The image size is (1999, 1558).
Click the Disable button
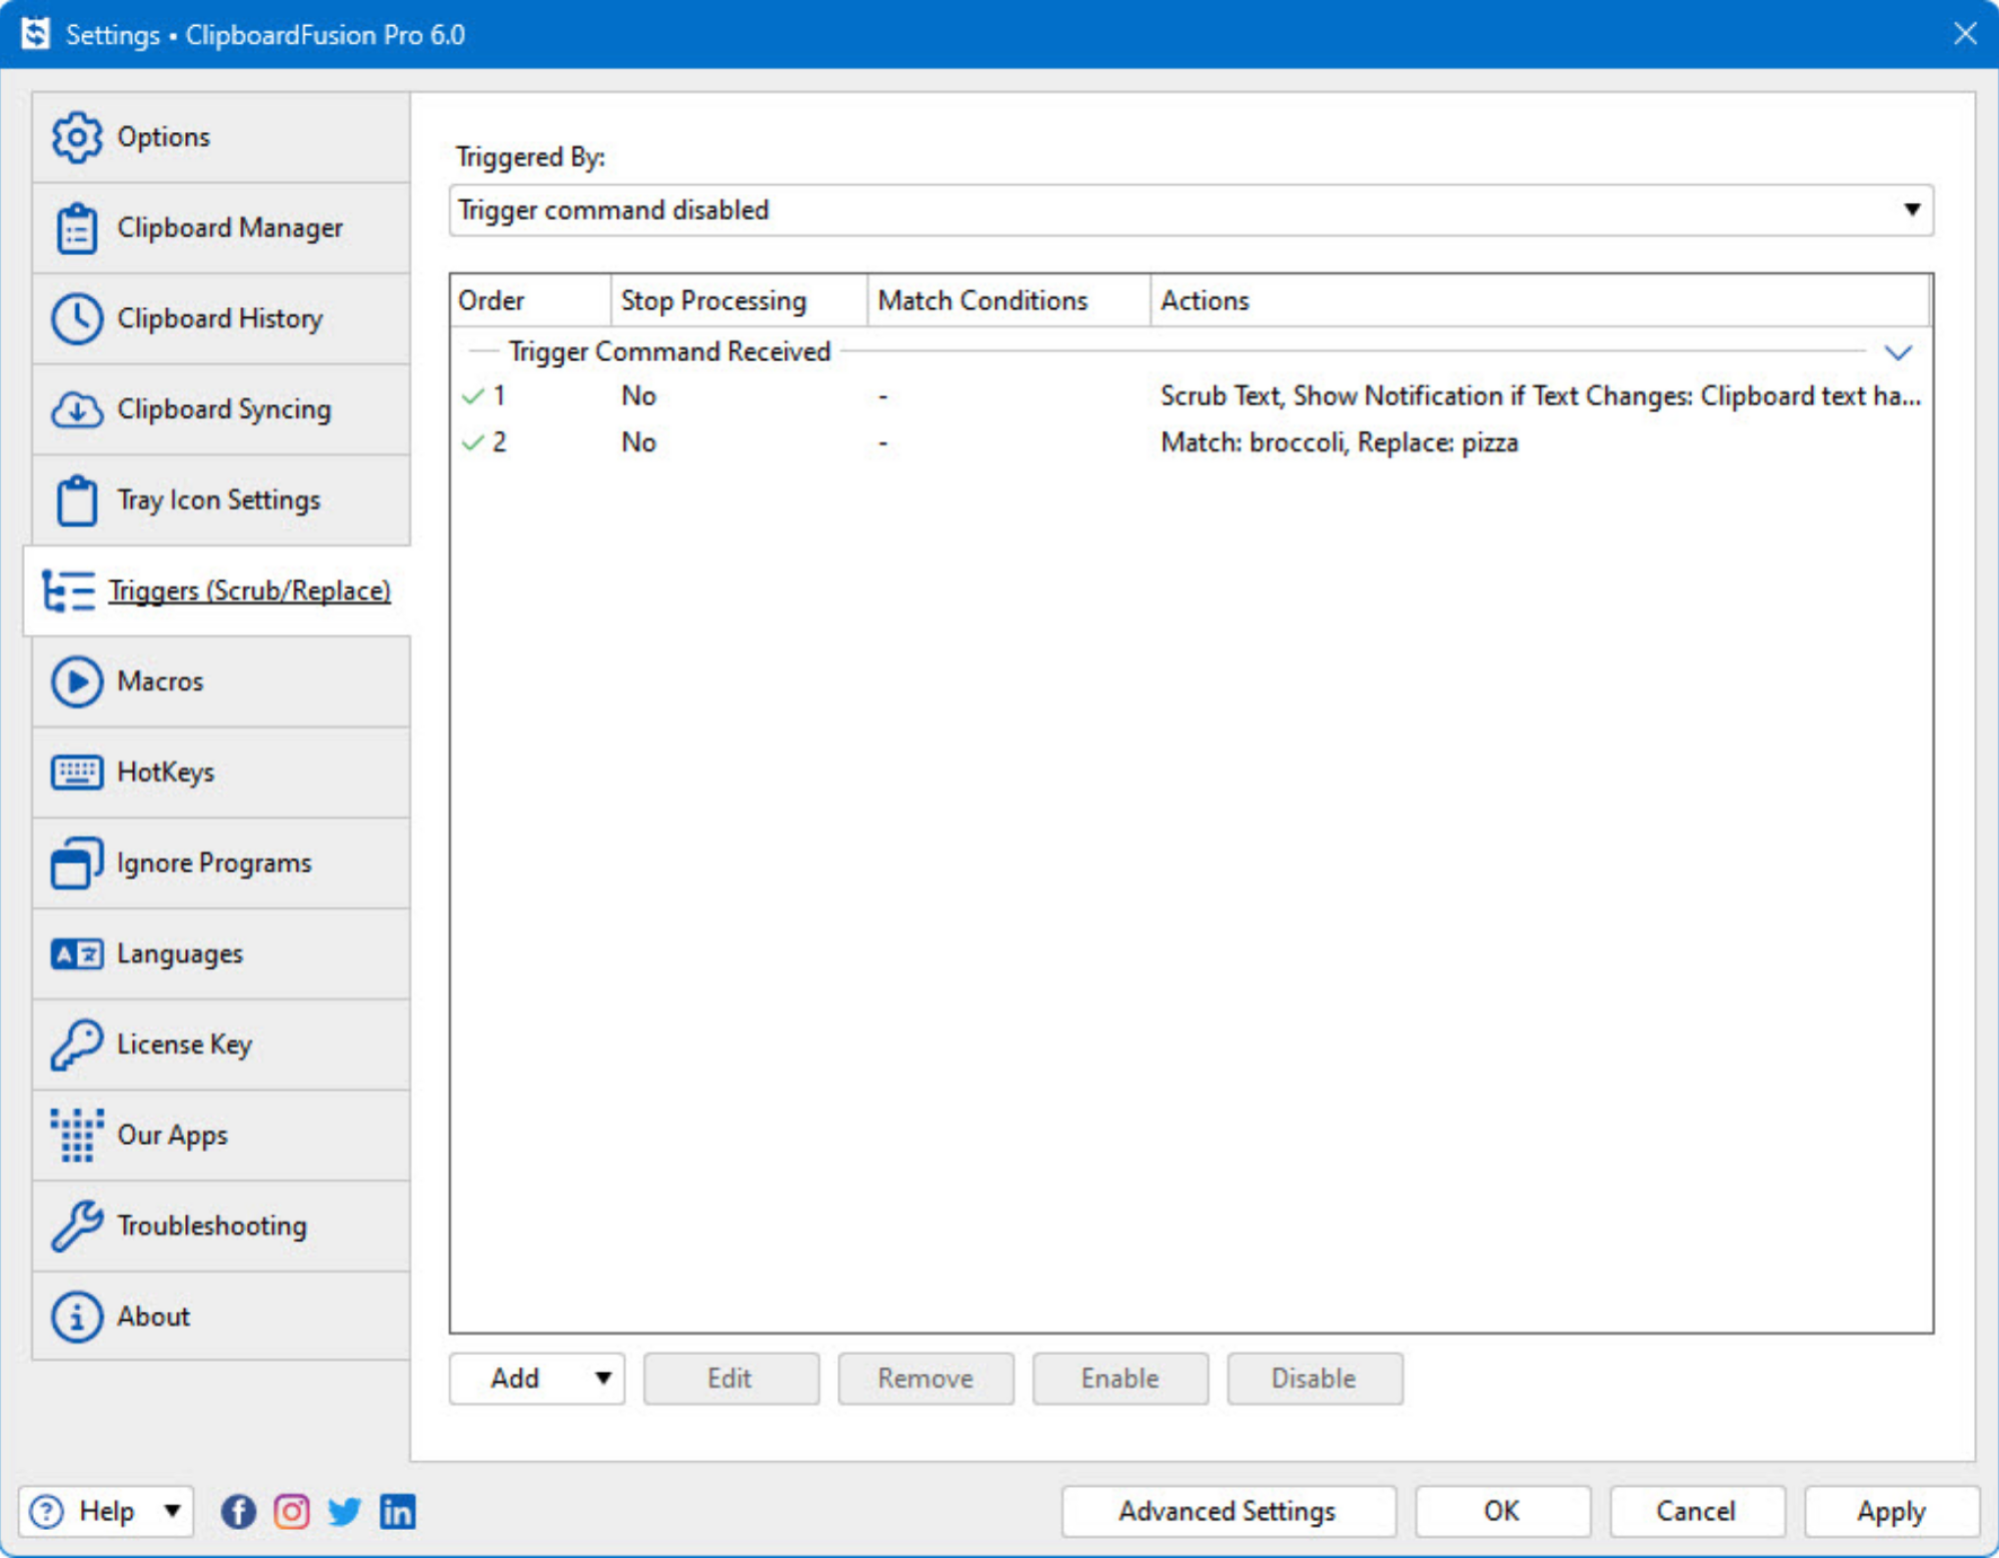(x=1315, y=1378)
